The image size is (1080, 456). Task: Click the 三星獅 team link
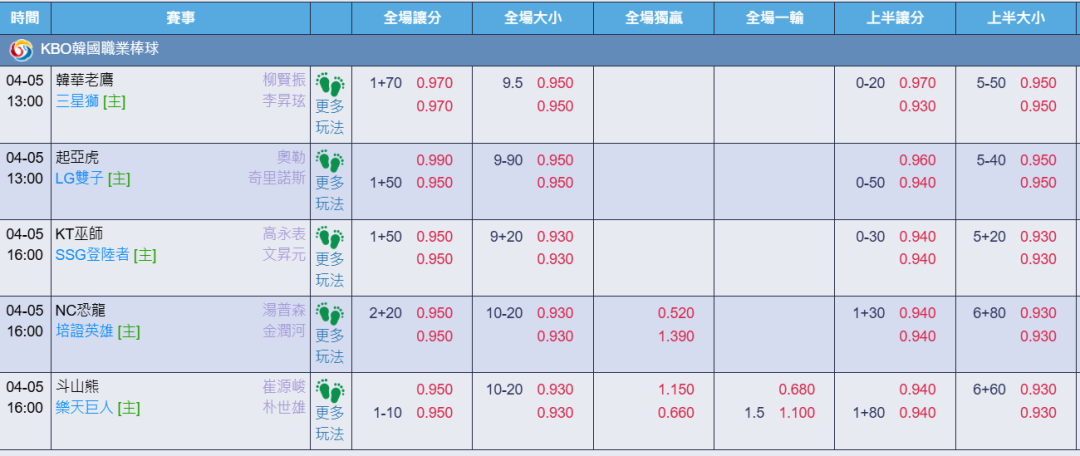click(x=77, y=102)
